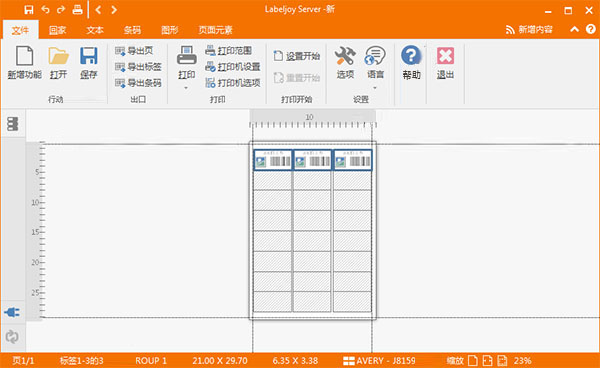Export page with 导出页

[134, 50]
